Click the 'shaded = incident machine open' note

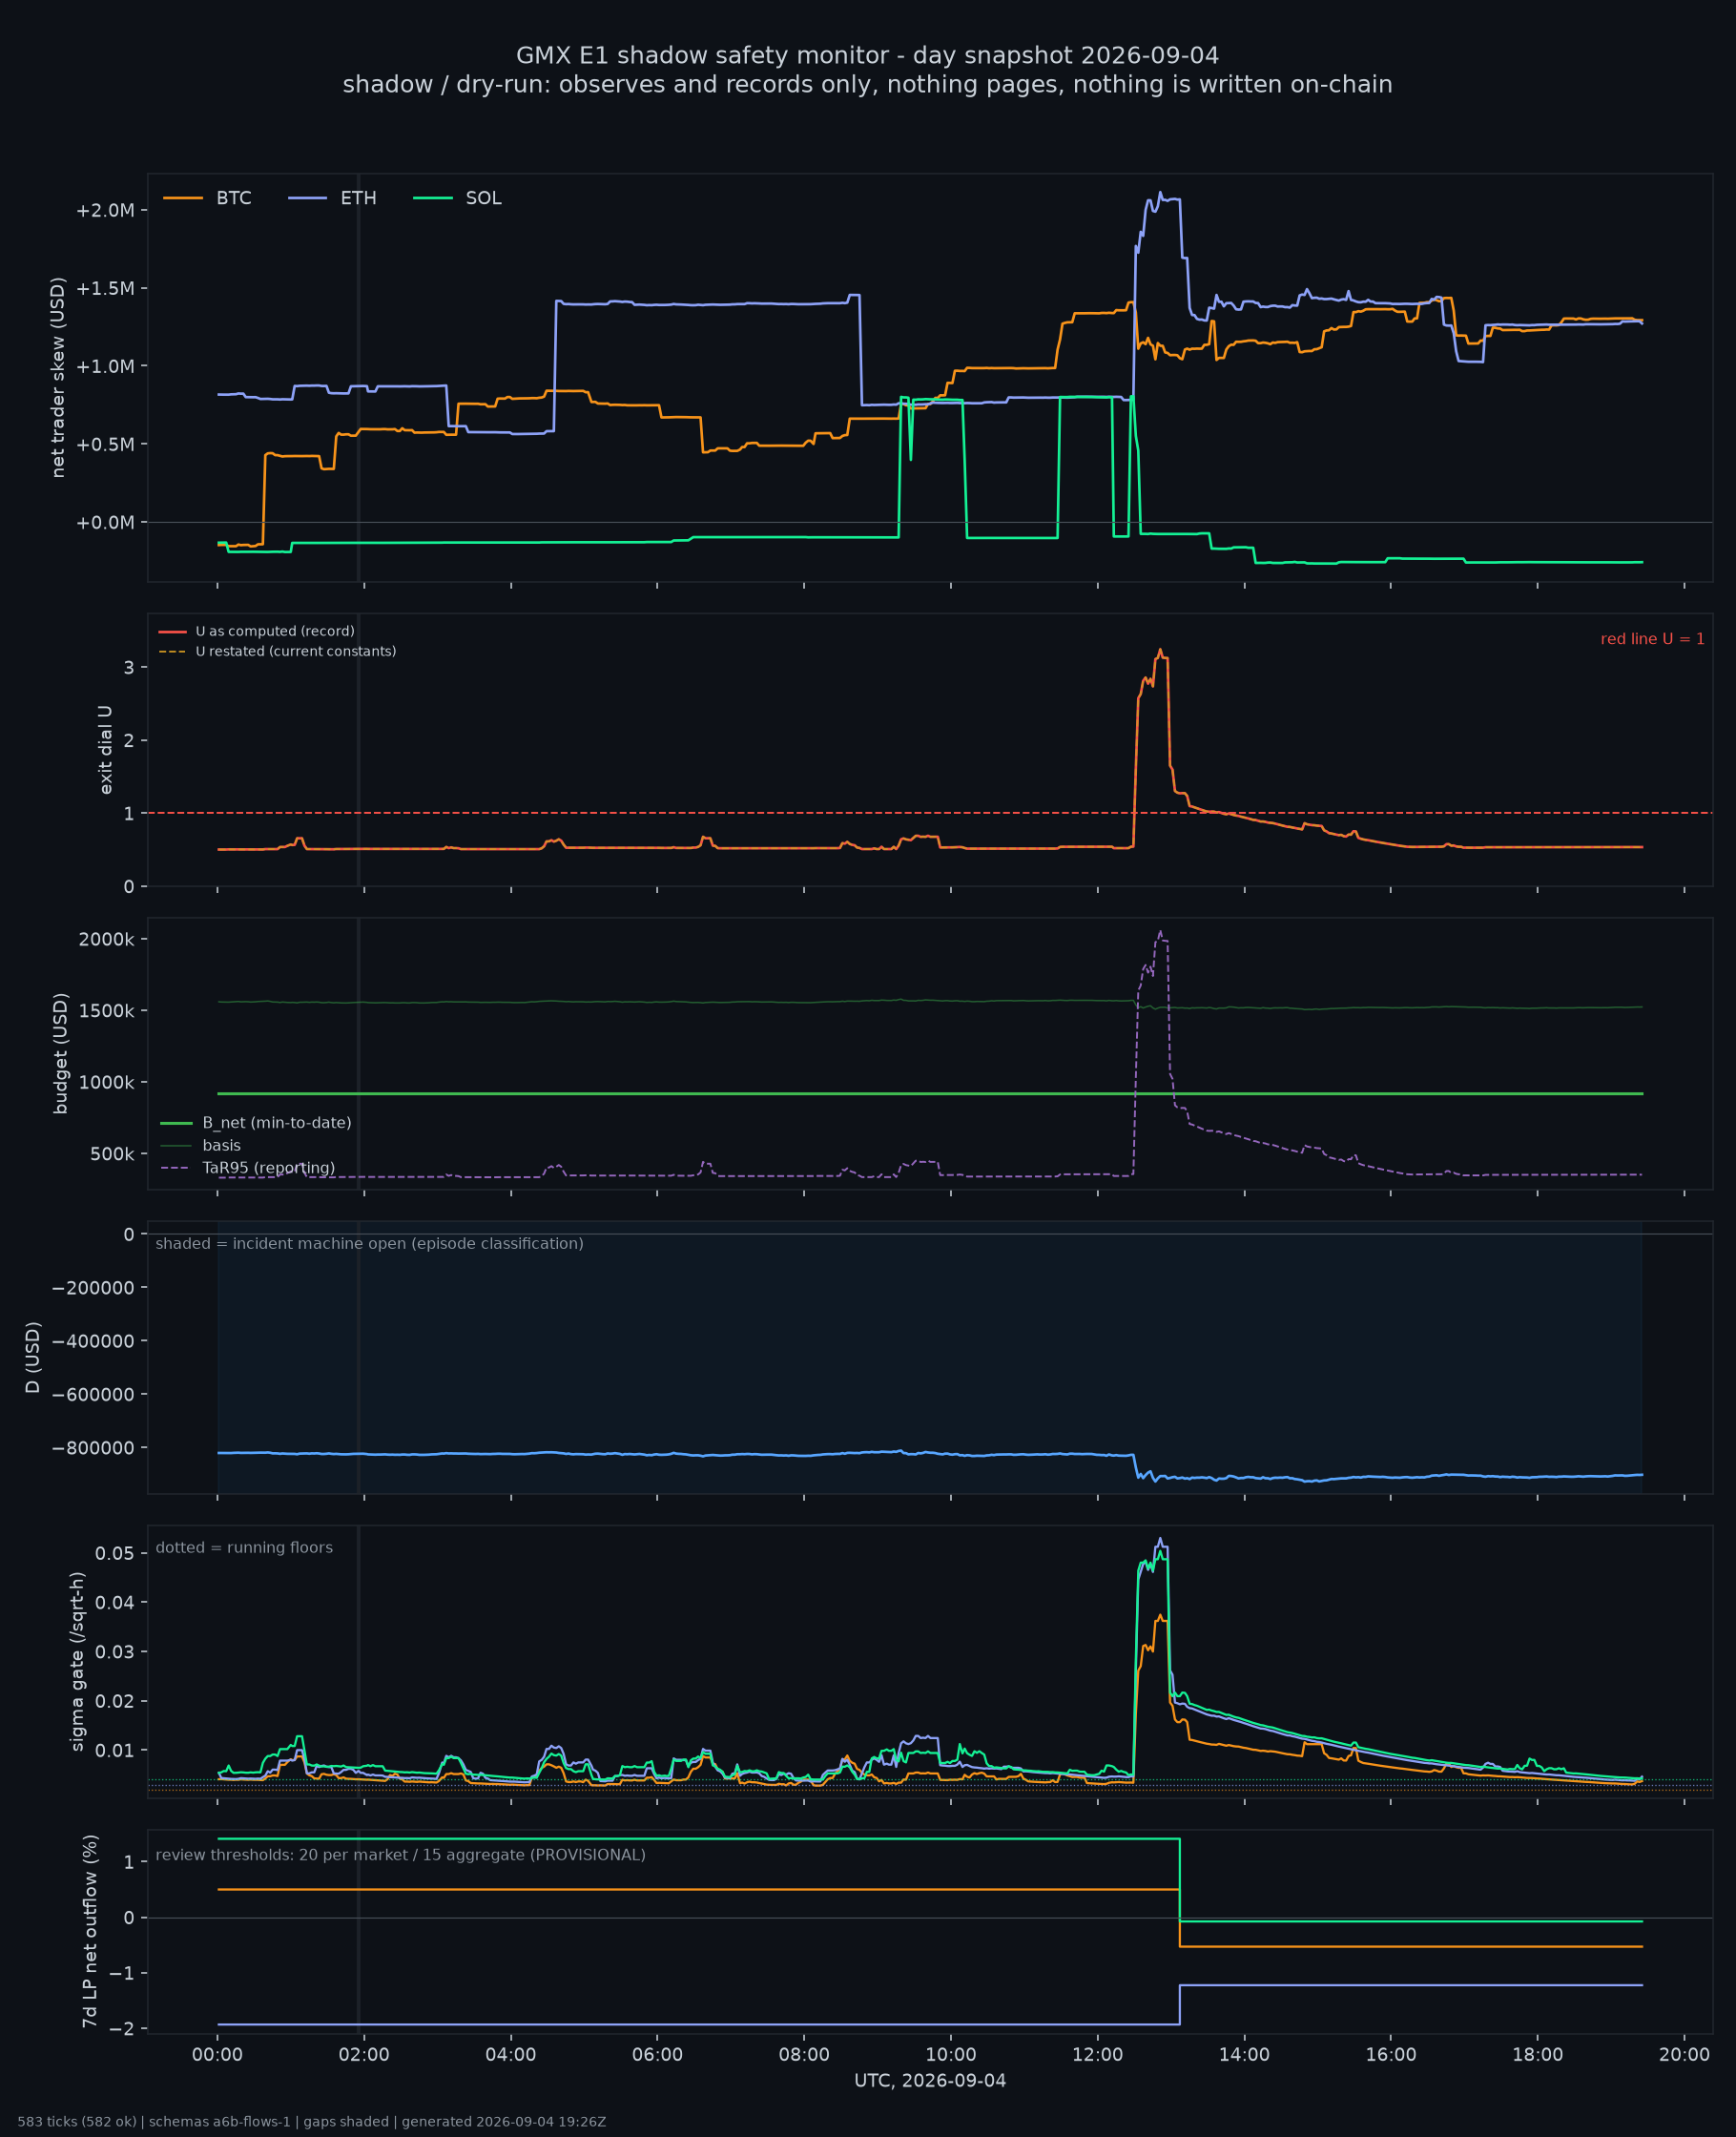369,1243
